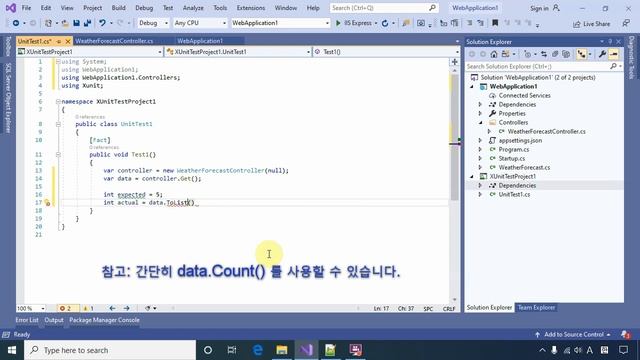Click Solution Explorer Properties wrench icon
Screen dimensions: 640x360
pos(602,54)
